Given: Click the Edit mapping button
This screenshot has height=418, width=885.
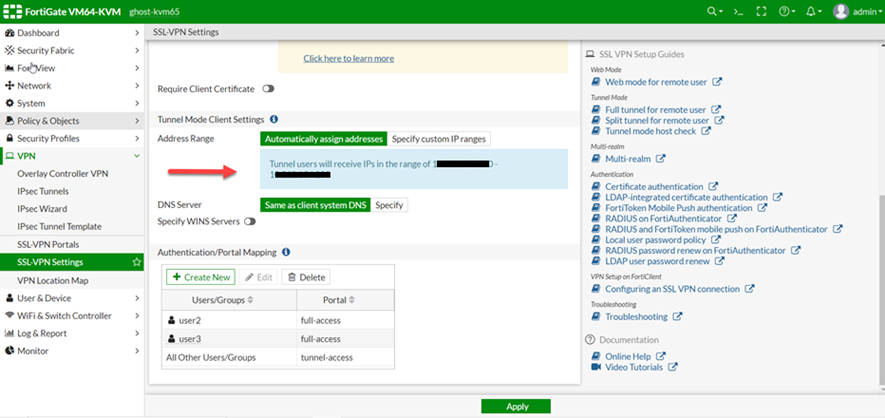Looking at the screenshot, I should [259, 277].
